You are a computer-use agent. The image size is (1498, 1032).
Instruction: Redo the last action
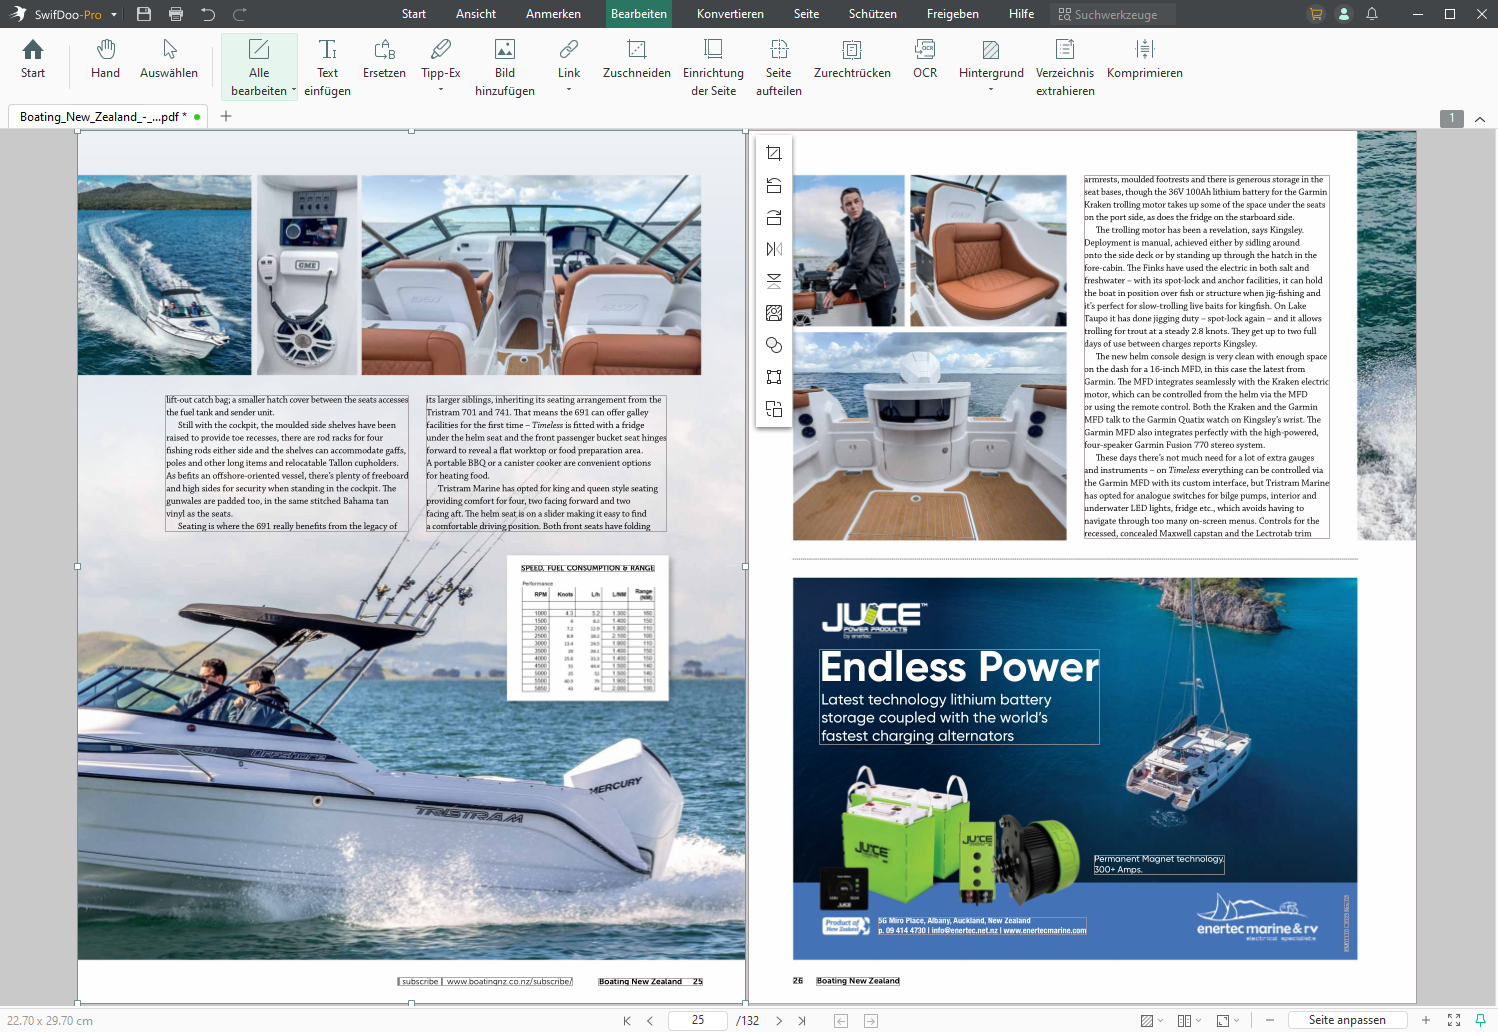point(240,14)
